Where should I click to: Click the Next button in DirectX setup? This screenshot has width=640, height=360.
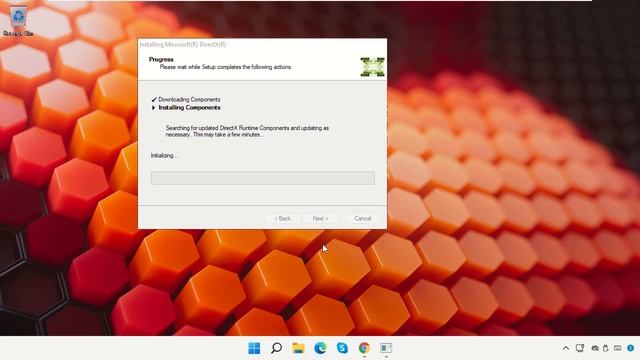(320, 218)
